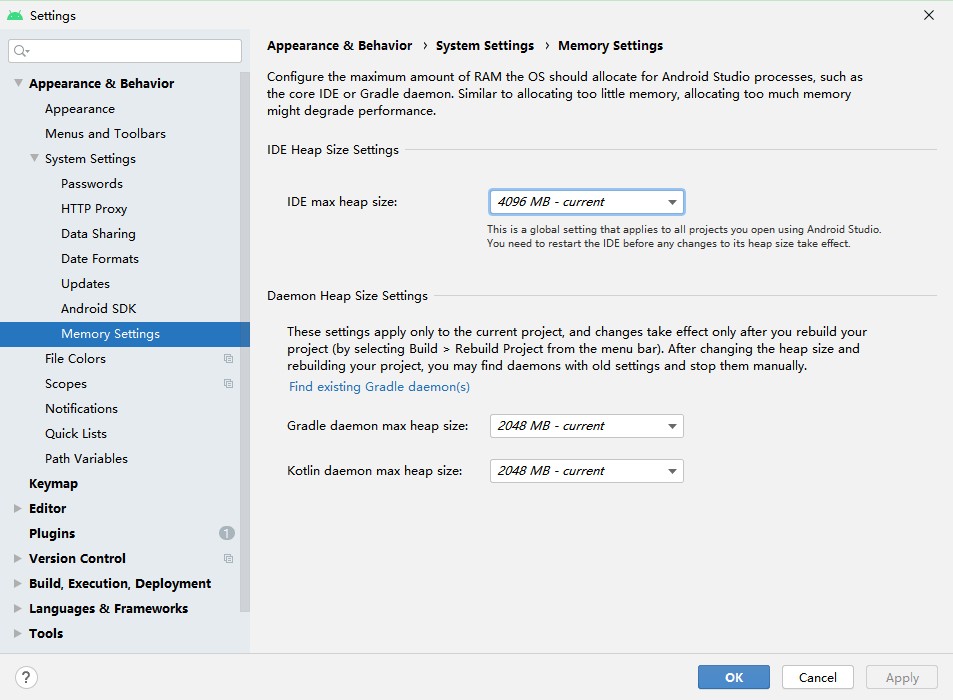Expand the Languages & Frameworks arrow
This screenshot has width=953, height=700.
tap(18, 608)
